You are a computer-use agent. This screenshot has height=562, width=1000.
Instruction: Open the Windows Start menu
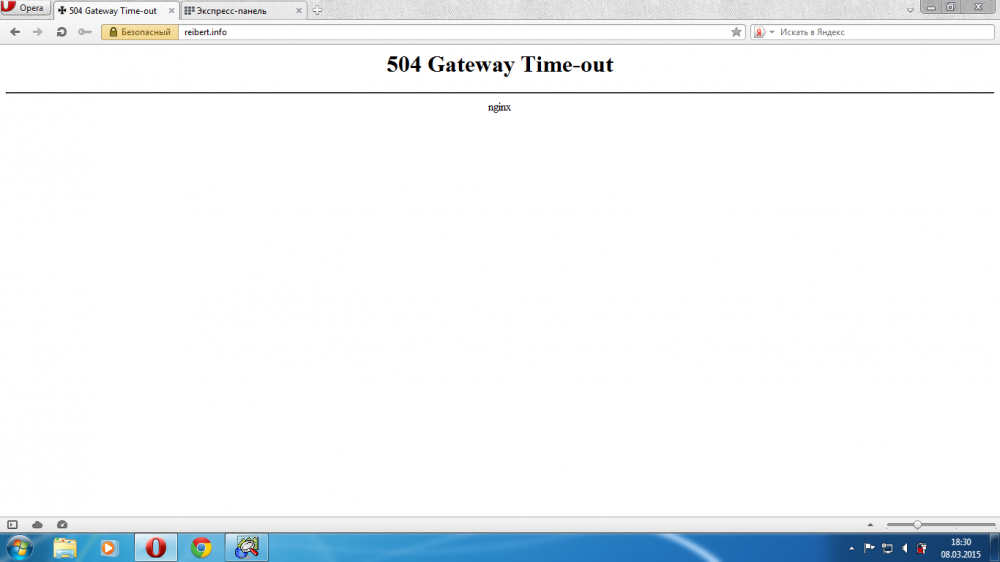tap(20, 548)
